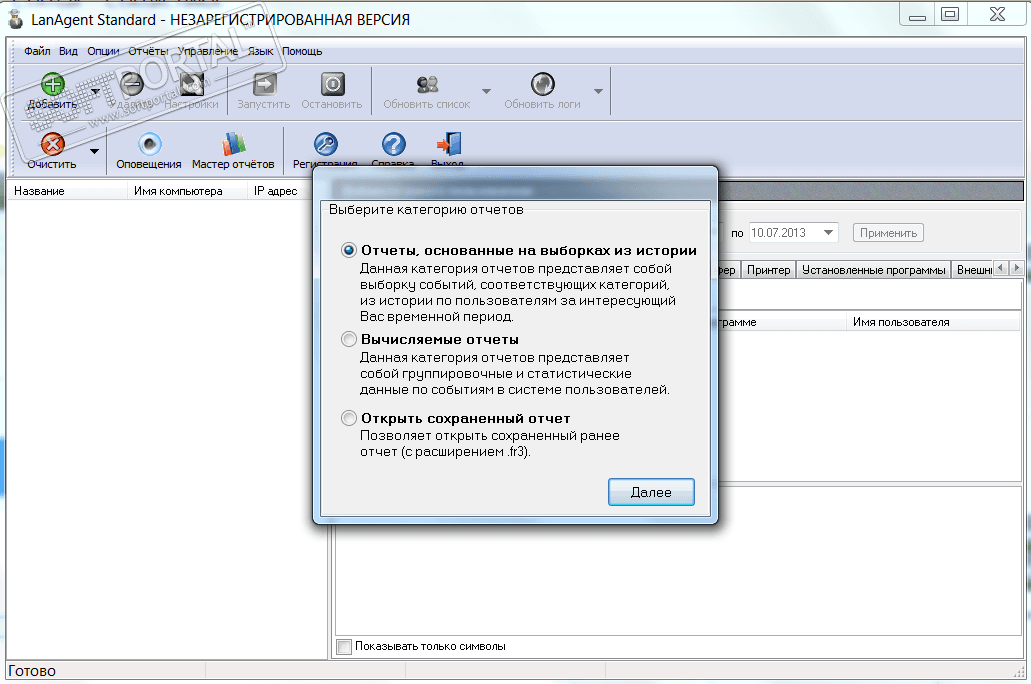The width and height of the screenshot is (1031, 684).
Task: Open the Отчёты menu
Action: 148,51
